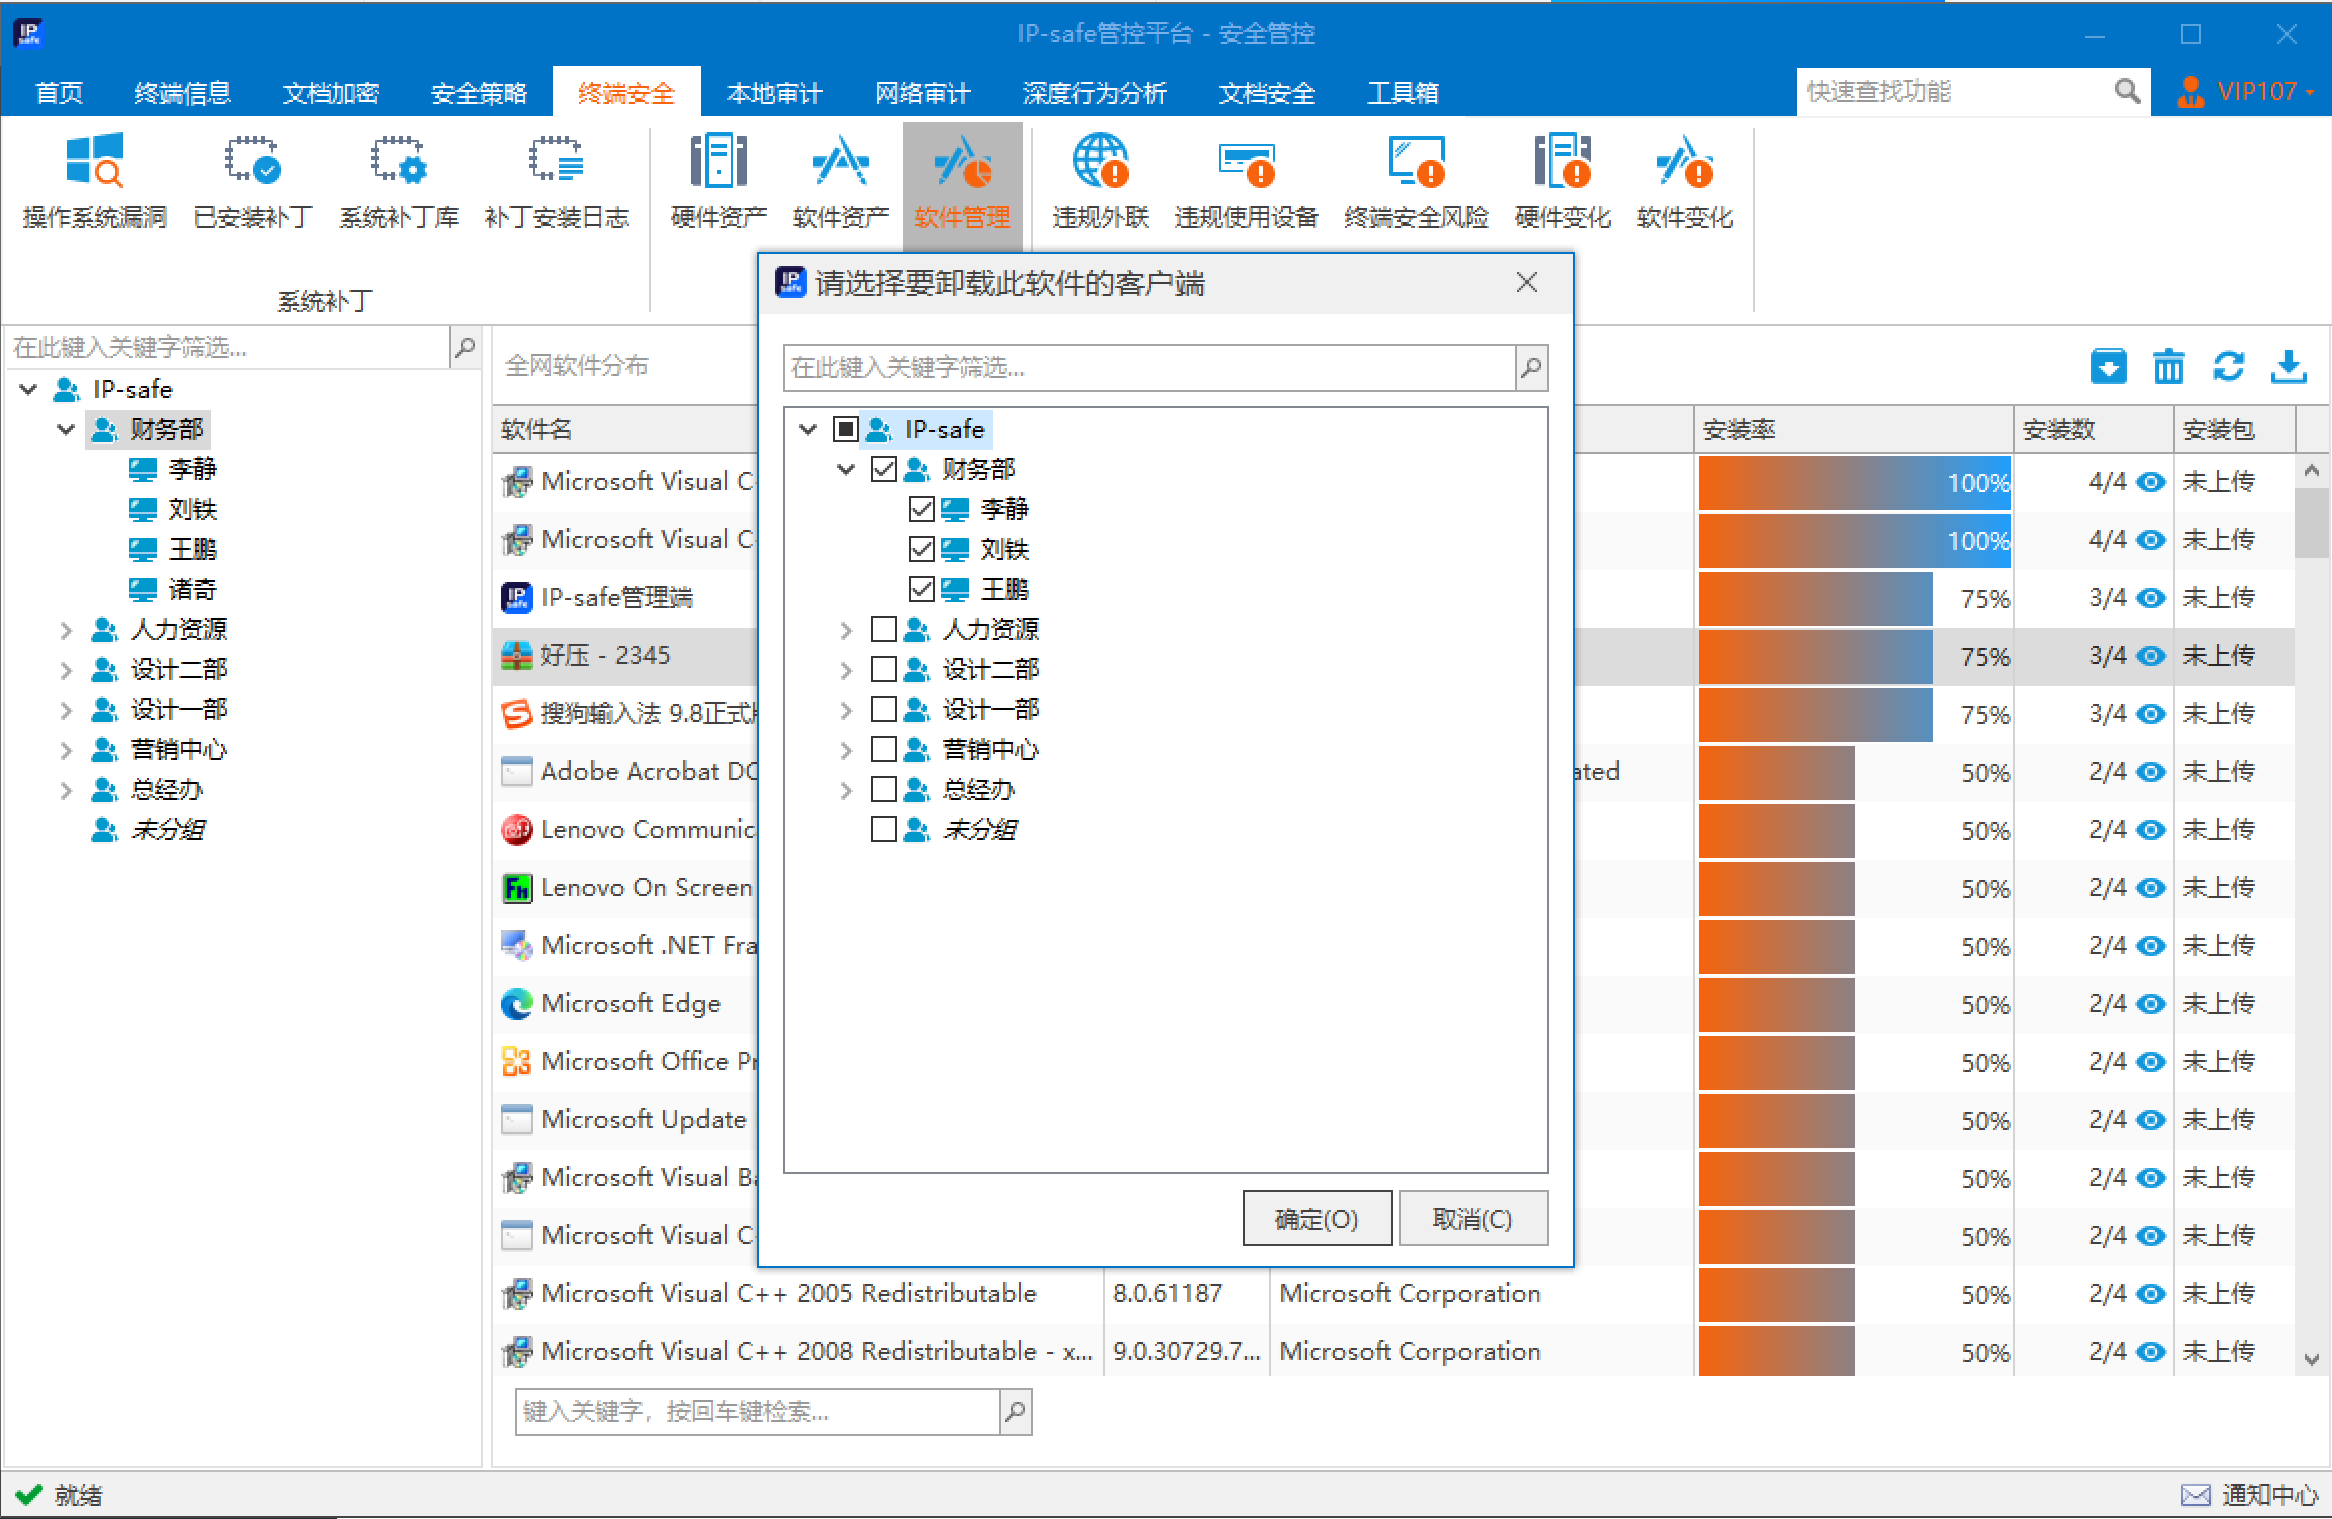The height and width of the screenshot is (1519, 2332).
Task: Open 终端安全风险 monitor icon
Action: (x=1416, y=162)
